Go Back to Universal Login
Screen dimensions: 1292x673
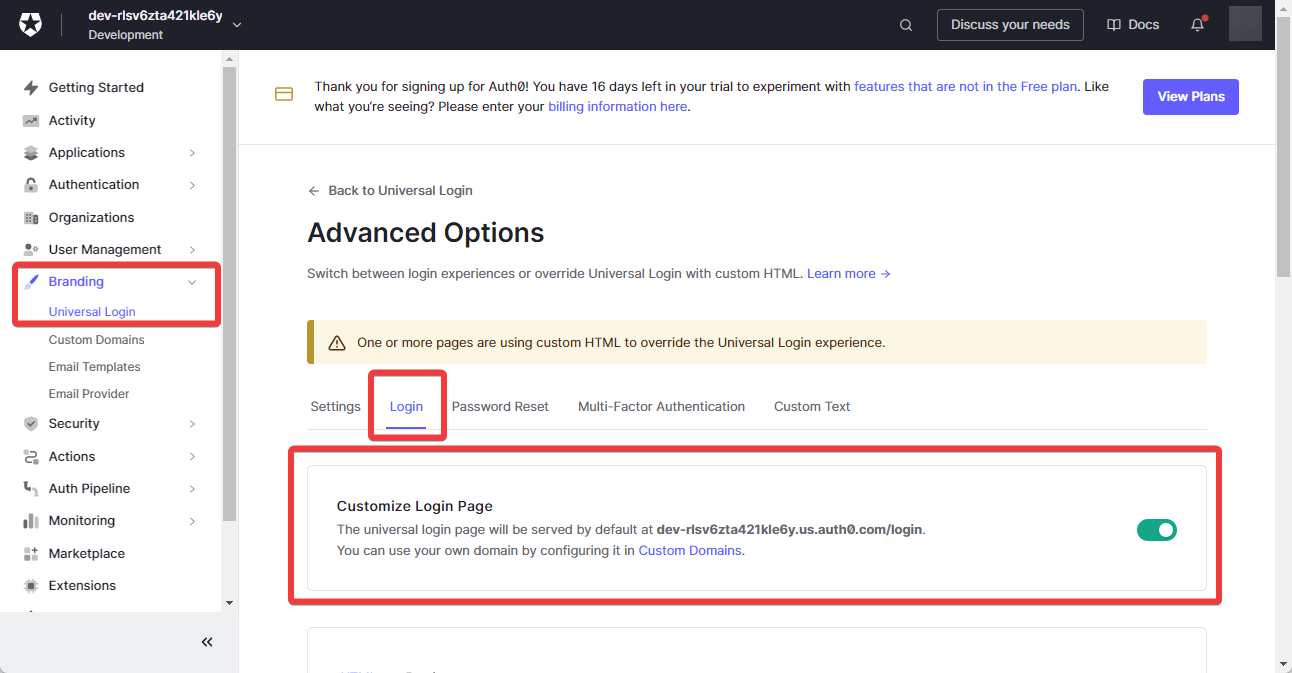(400, 191)
